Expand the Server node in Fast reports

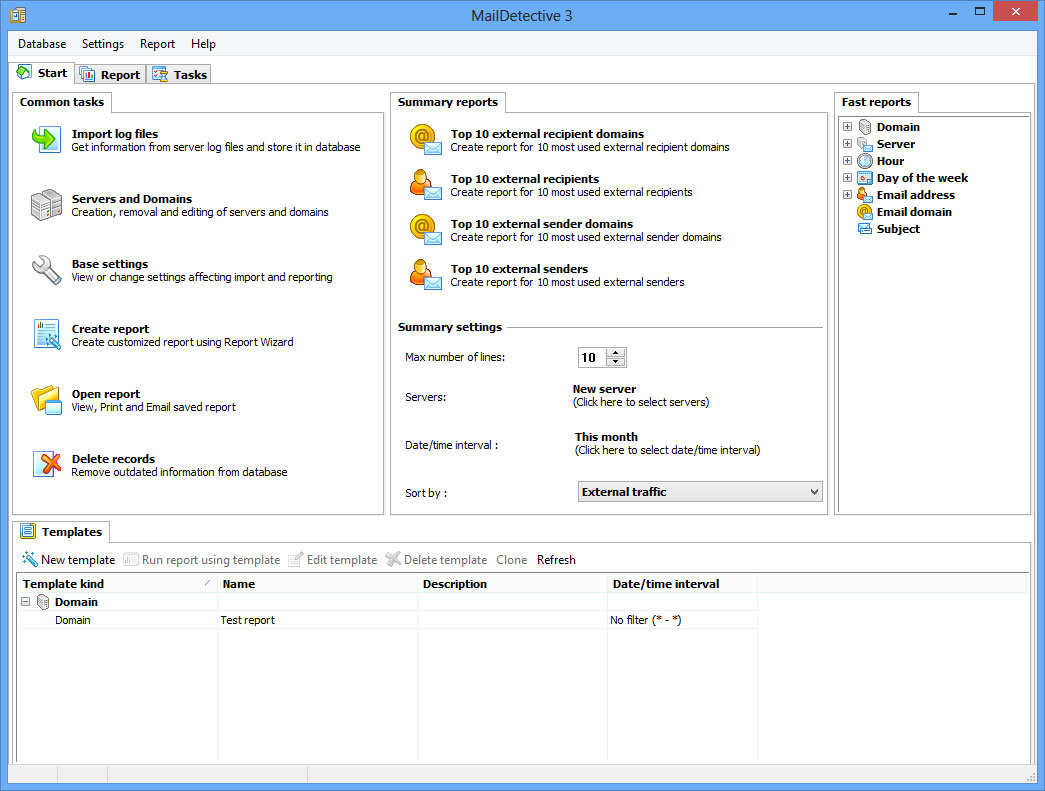(847, 144)
